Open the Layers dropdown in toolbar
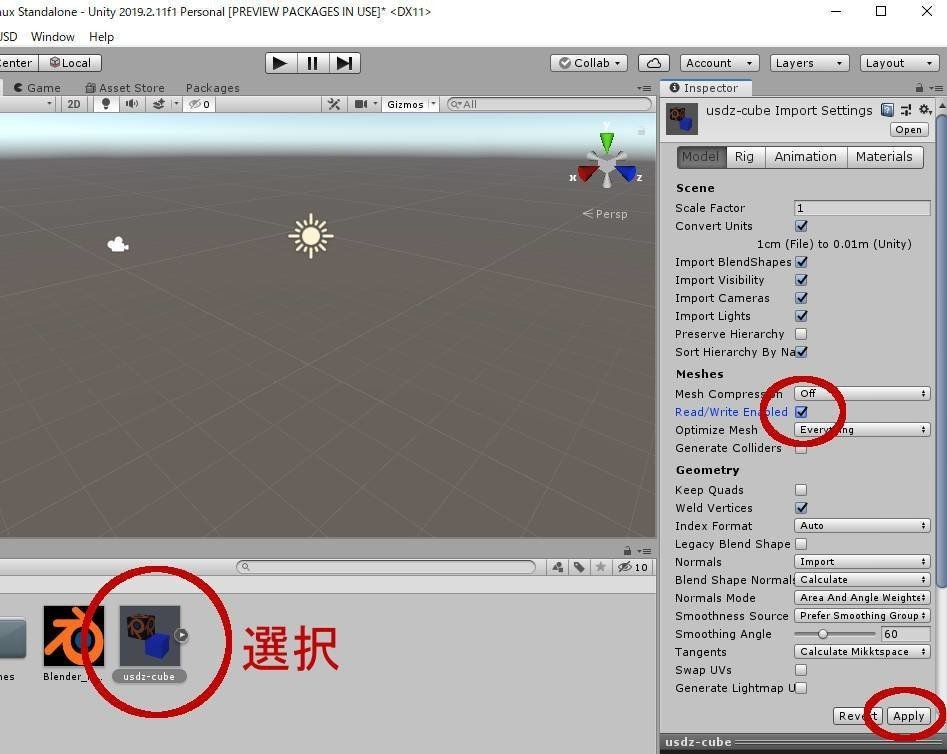 pyautogui.click(x=809, y=63)
